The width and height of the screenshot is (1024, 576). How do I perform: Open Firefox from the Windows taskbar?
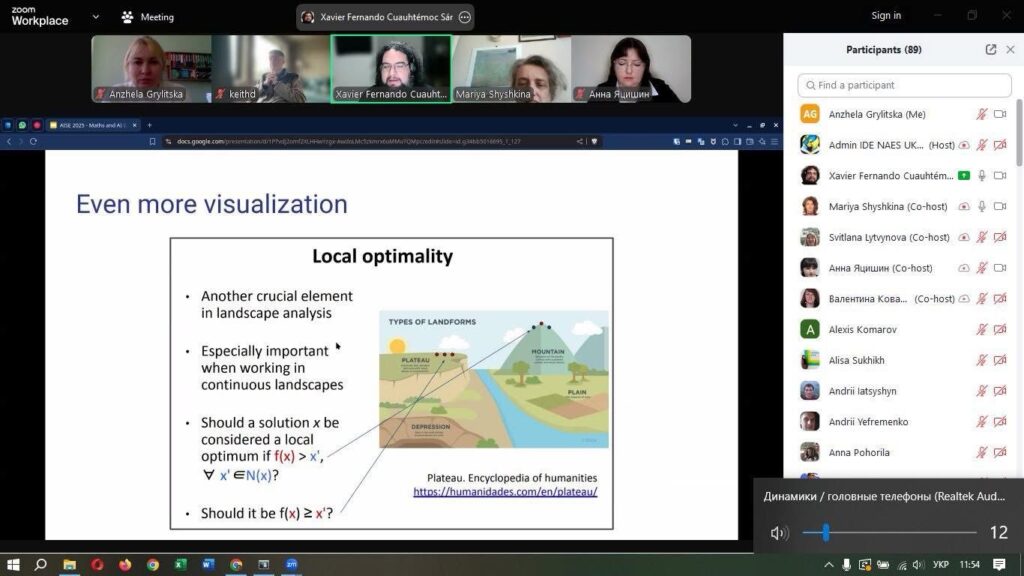coord(125,565)
